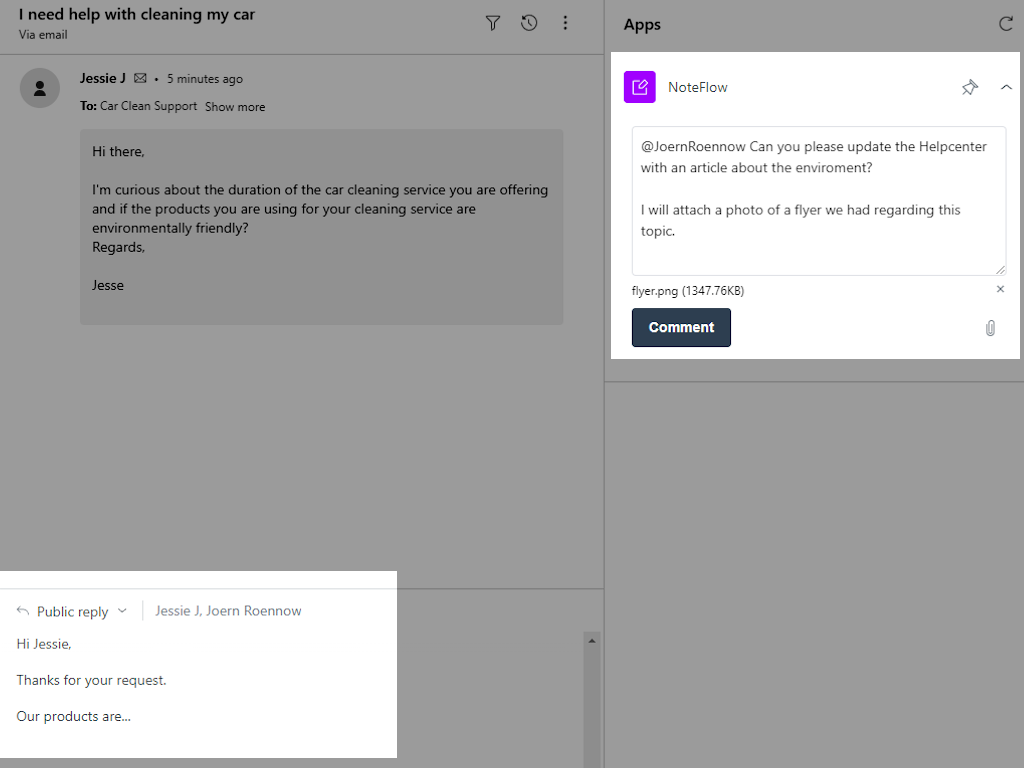
Task: Click the reply arrow icon
Action: point(23,611)
